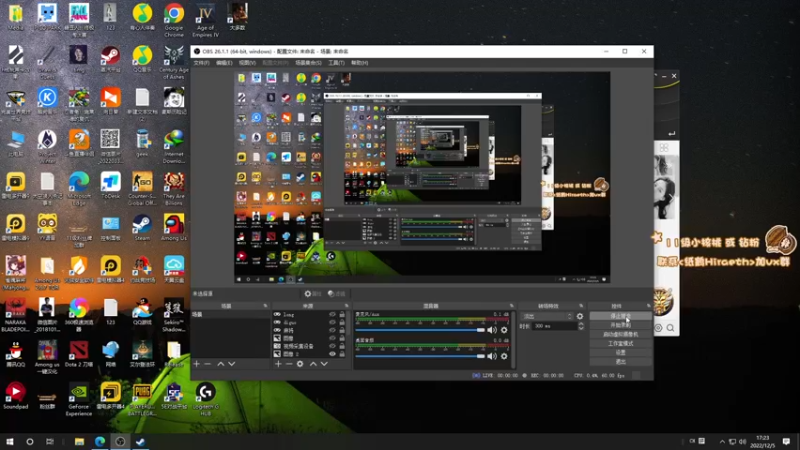Select the Internet Download Manager desktop icon
The height and width of the screenshot is (450, 800).
pos(173,146)
